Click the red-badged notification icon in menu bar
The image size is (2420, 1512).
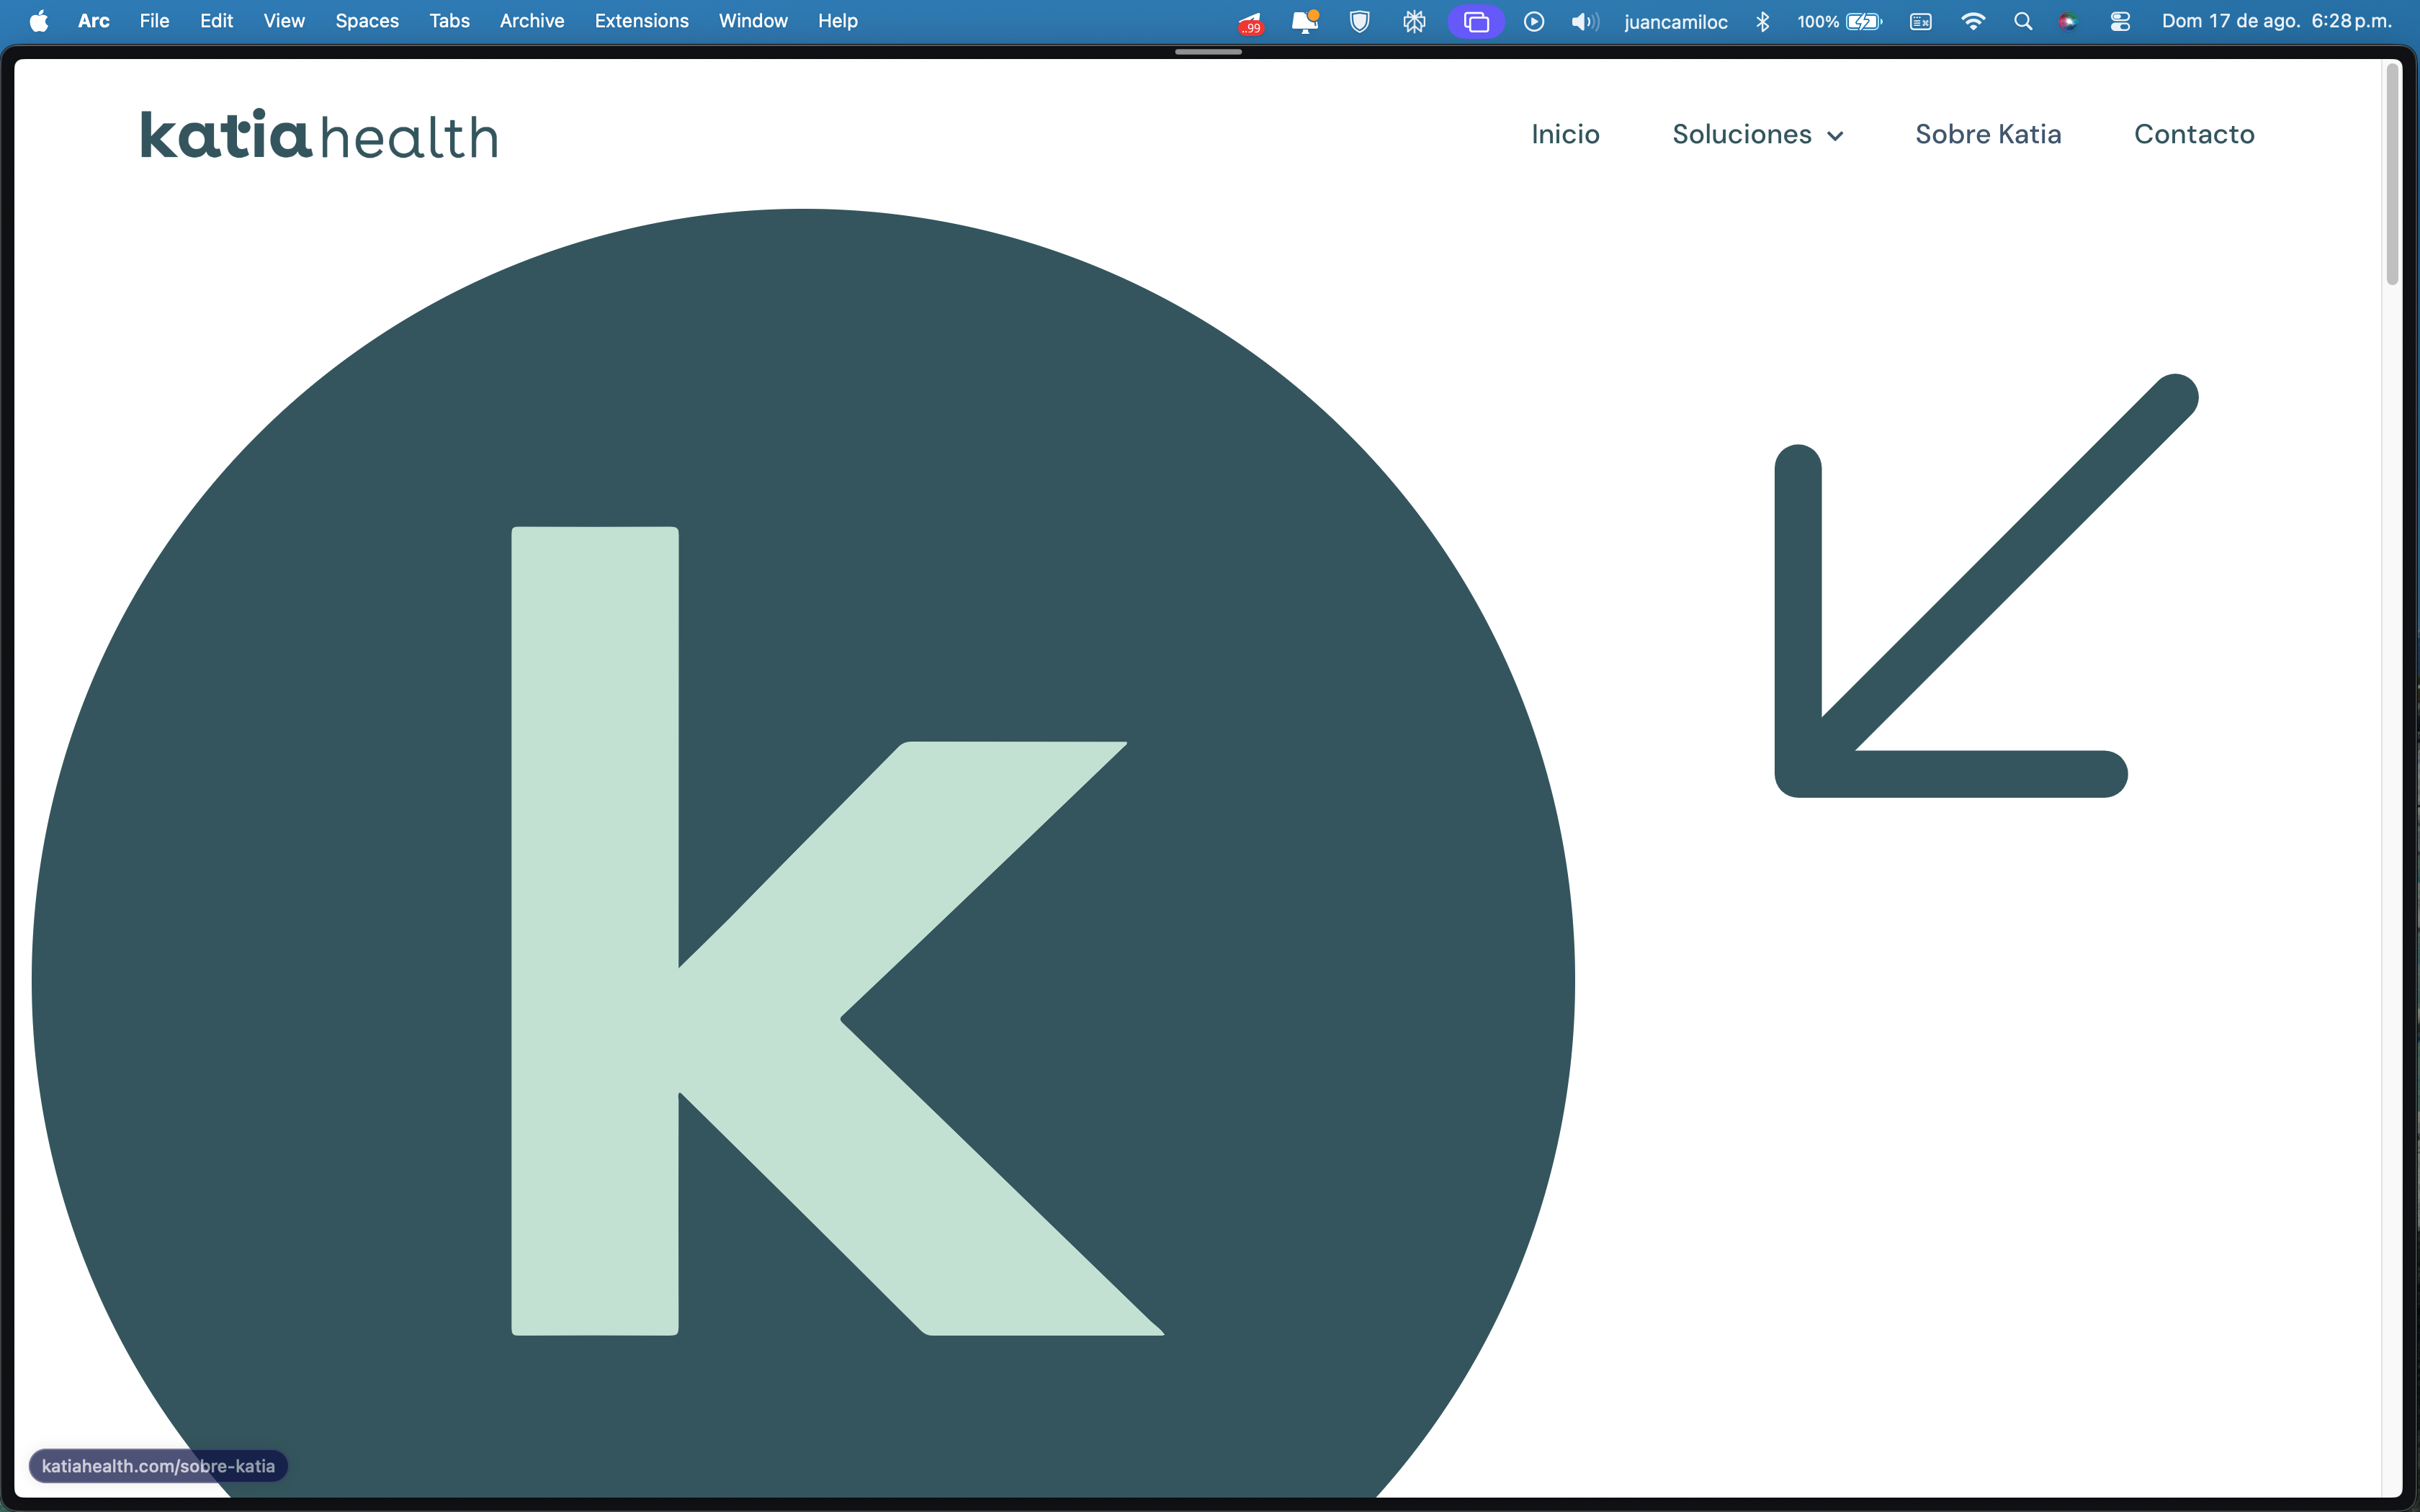(1250, 22)
